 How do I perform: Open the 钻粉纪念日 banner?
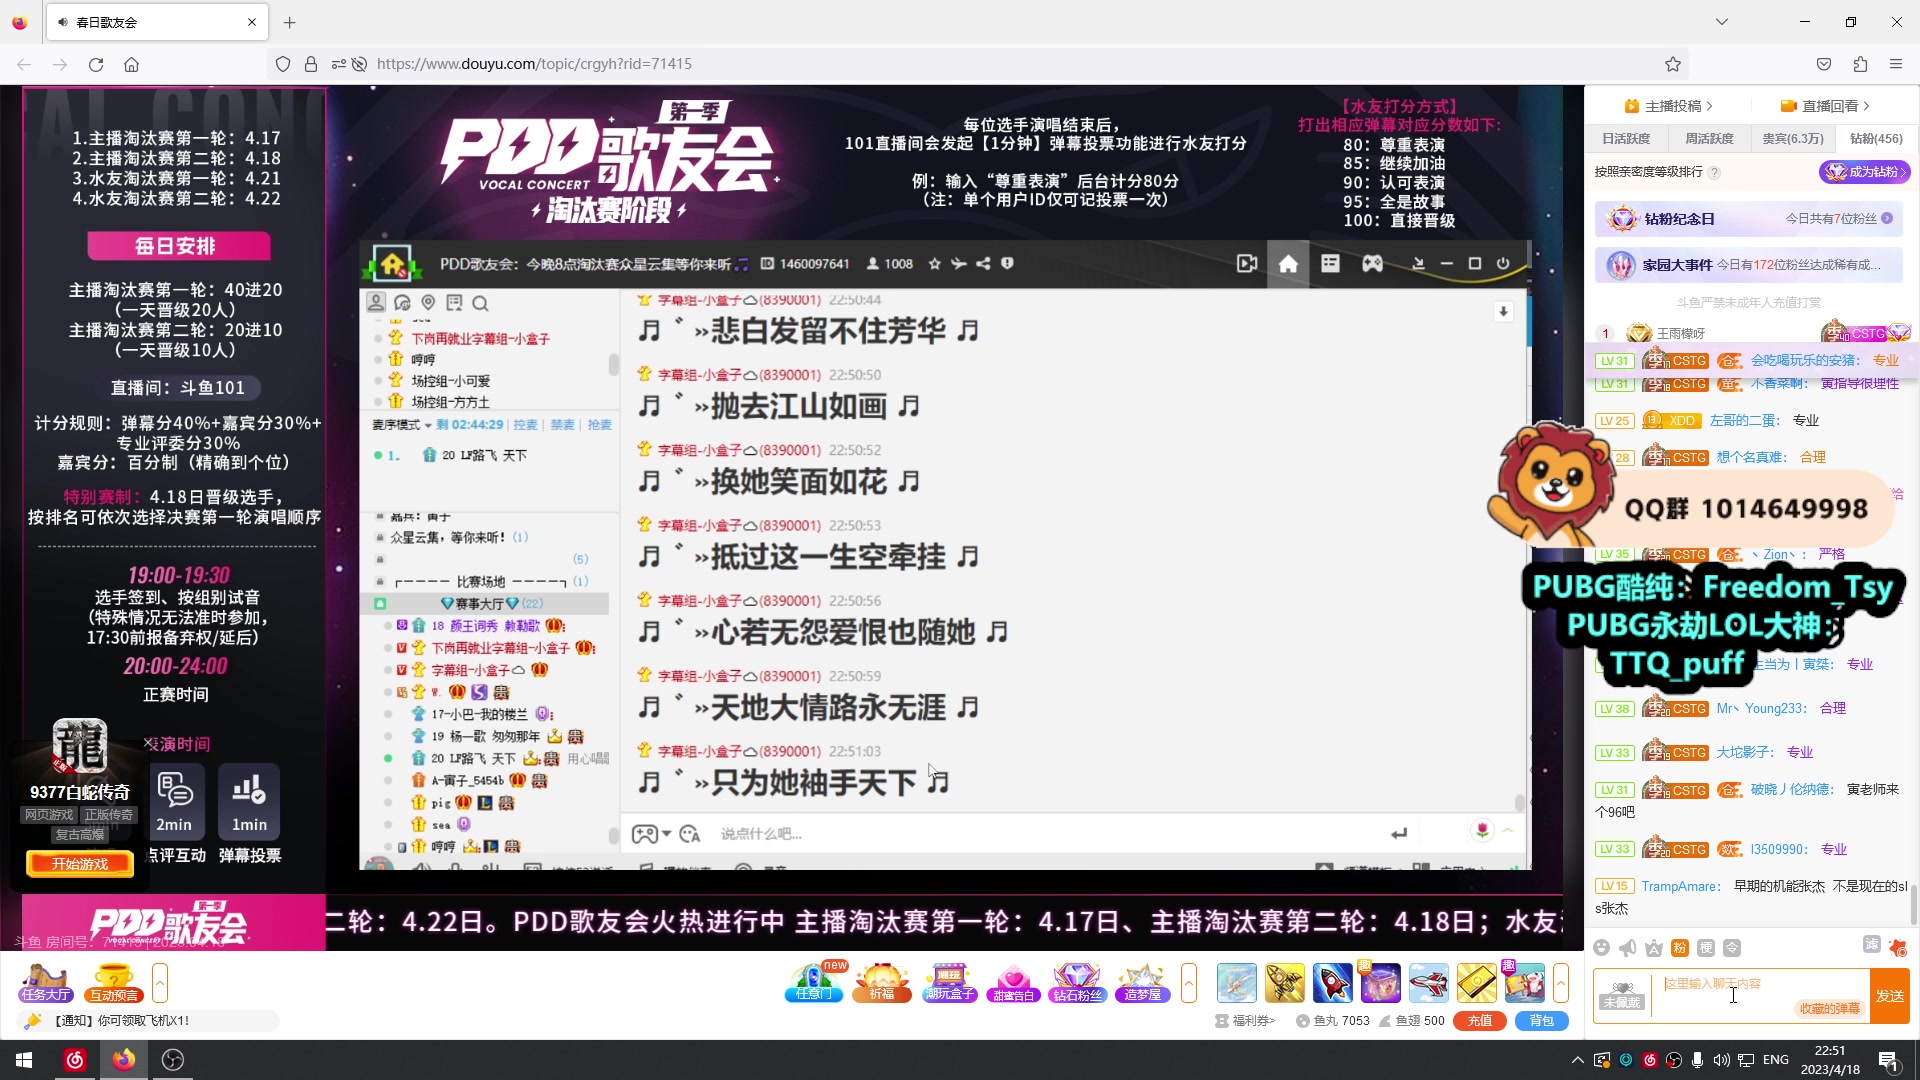pyautogui.click(x=1749, y=219)
